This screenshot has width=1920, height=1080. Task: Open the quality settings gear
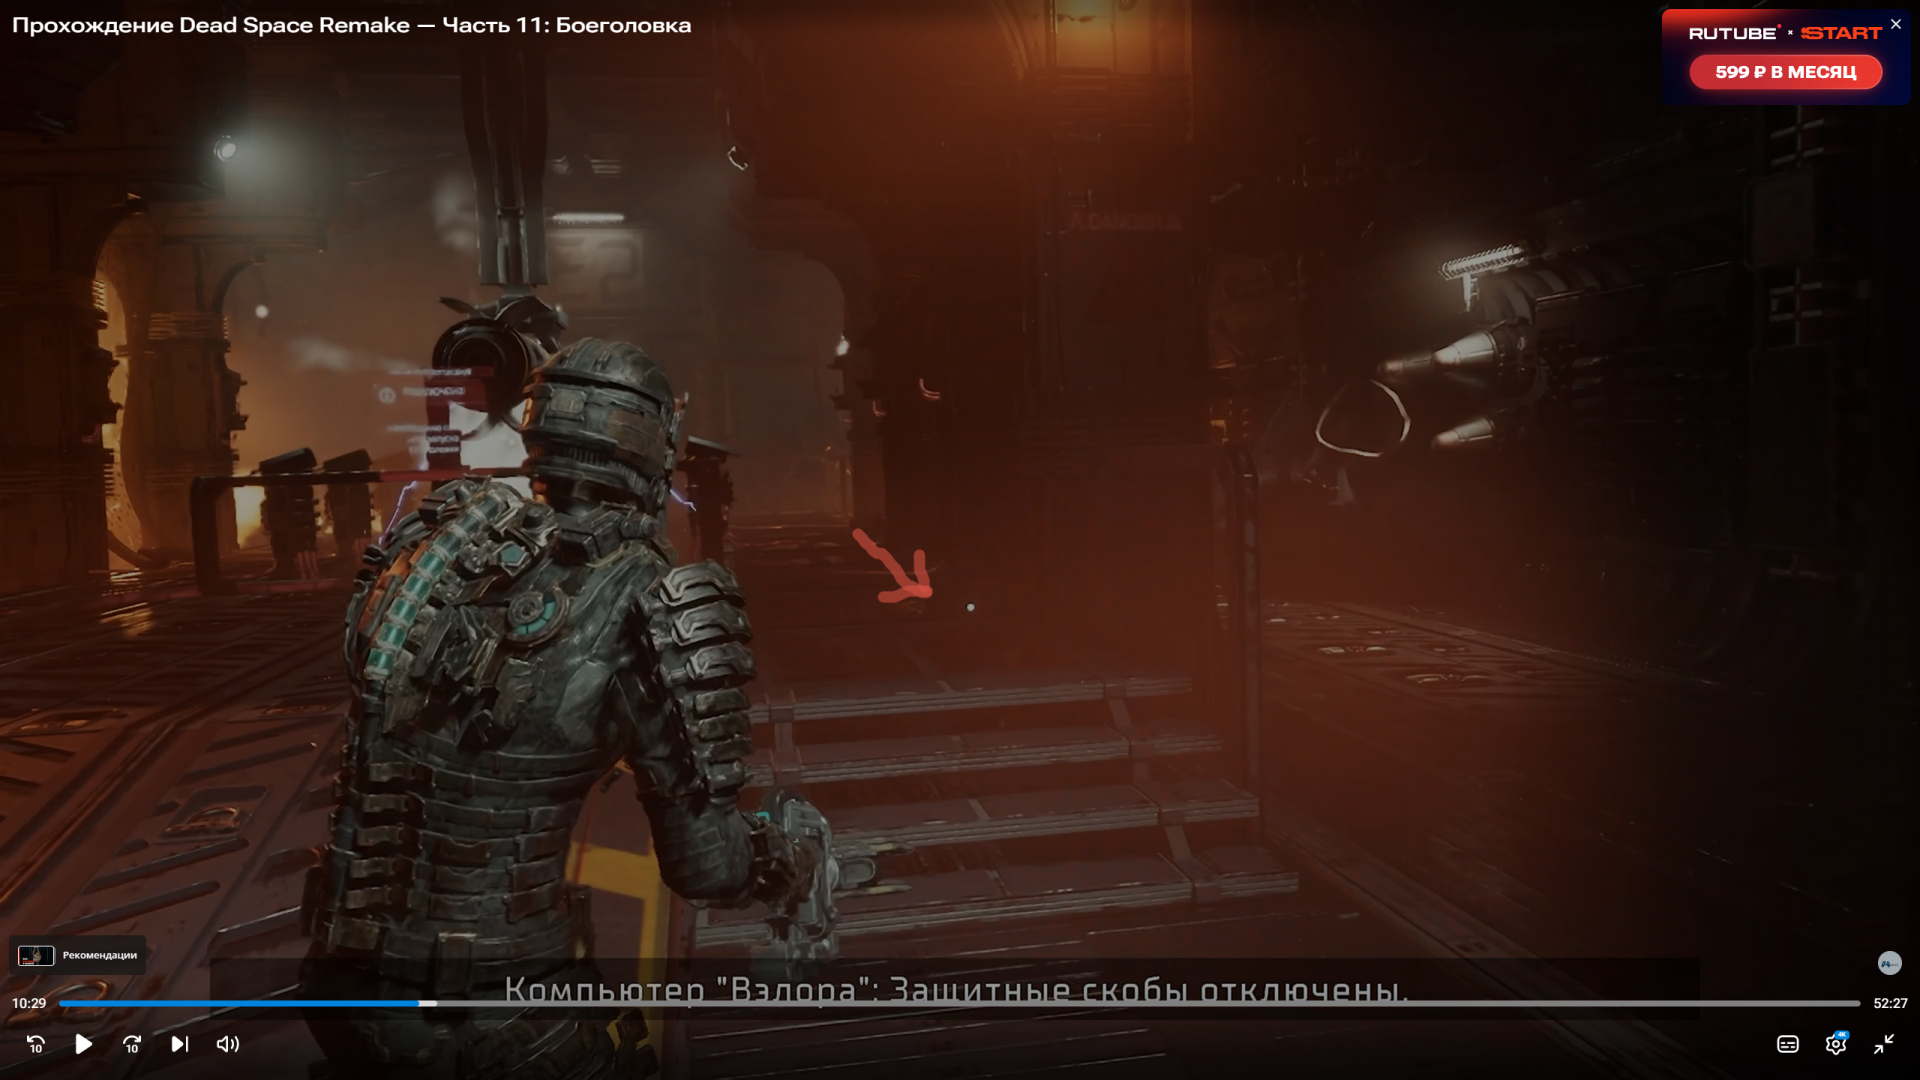1836,1044
